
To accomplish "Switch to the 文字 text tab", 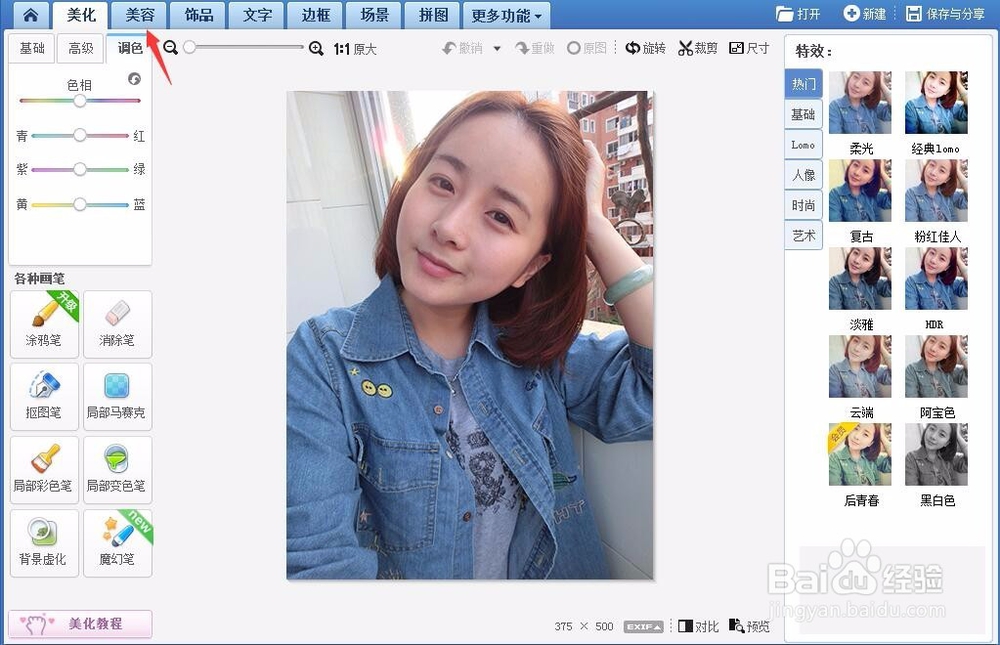I will click(x=257, y=15).
